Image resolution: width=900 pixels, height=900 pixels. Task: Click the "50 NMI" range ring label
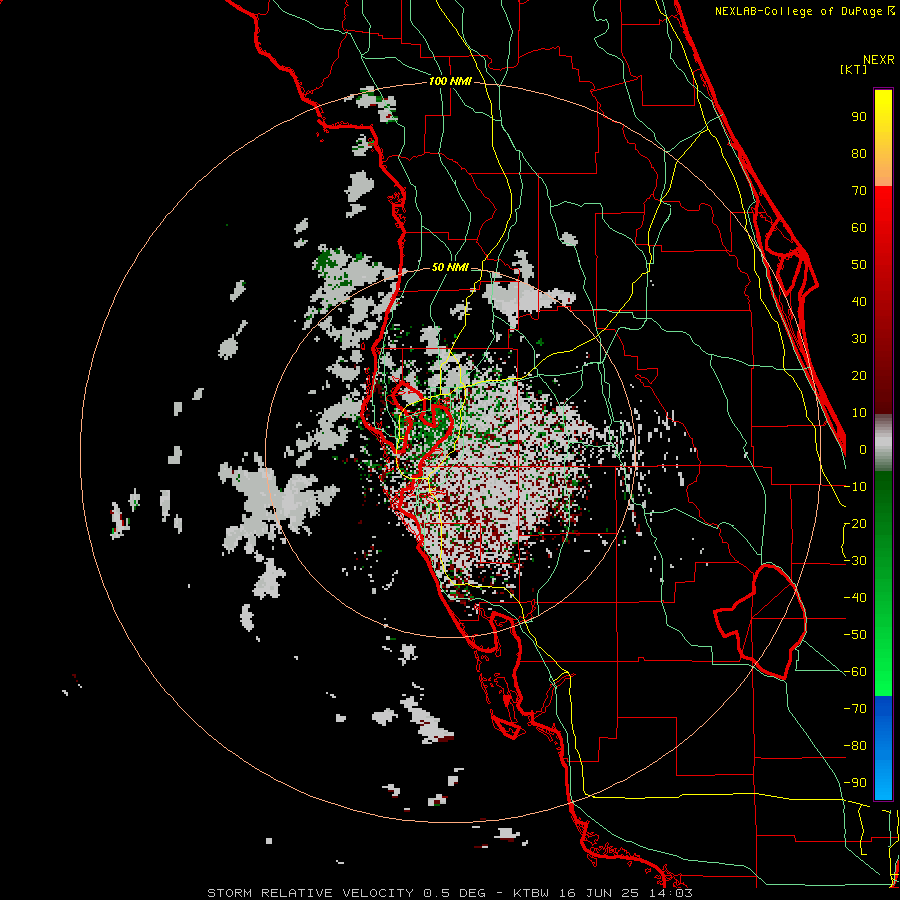tap(449, 267)
